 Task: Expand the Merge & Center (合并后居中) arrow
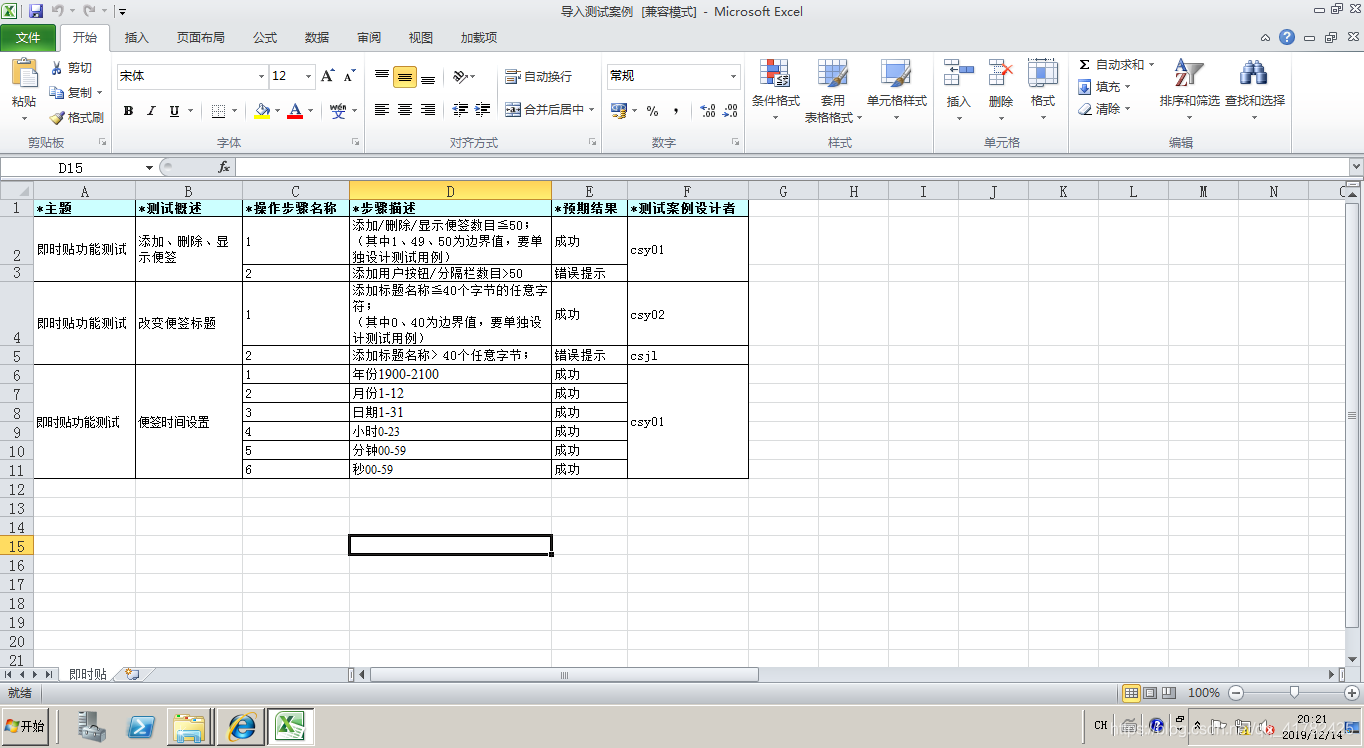coord(591,110)
